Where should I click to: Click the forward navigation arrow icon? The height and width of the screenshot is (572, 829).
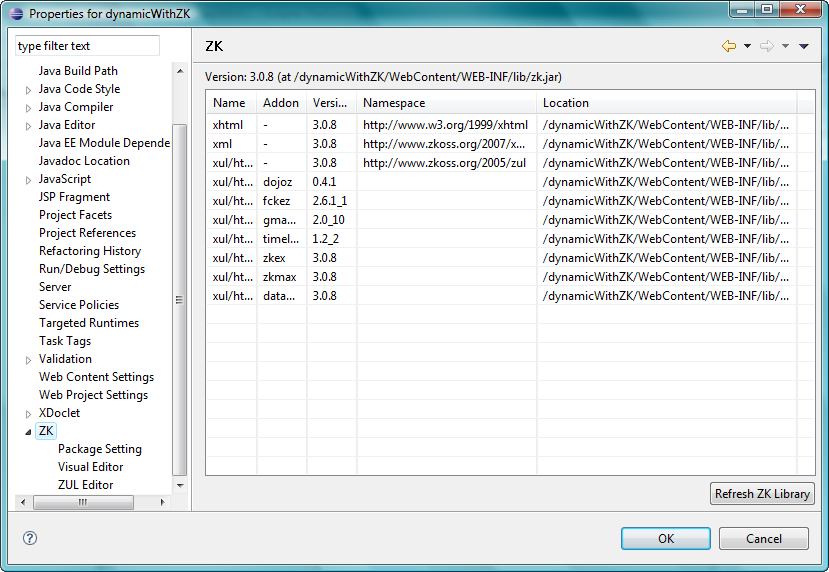pos(767,46)
